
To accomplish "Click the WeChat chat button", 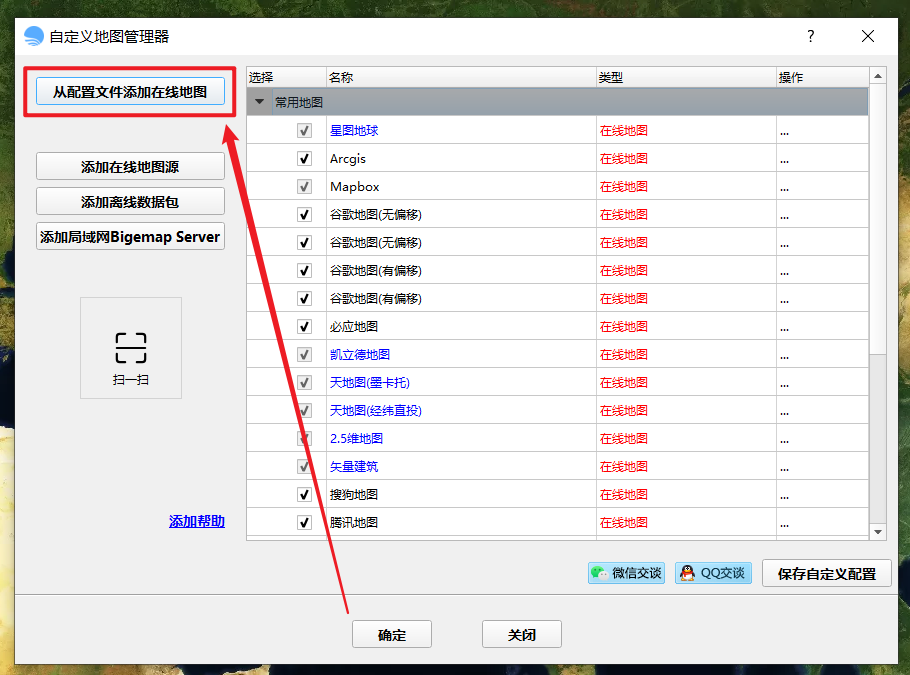I will click(626, 573).
